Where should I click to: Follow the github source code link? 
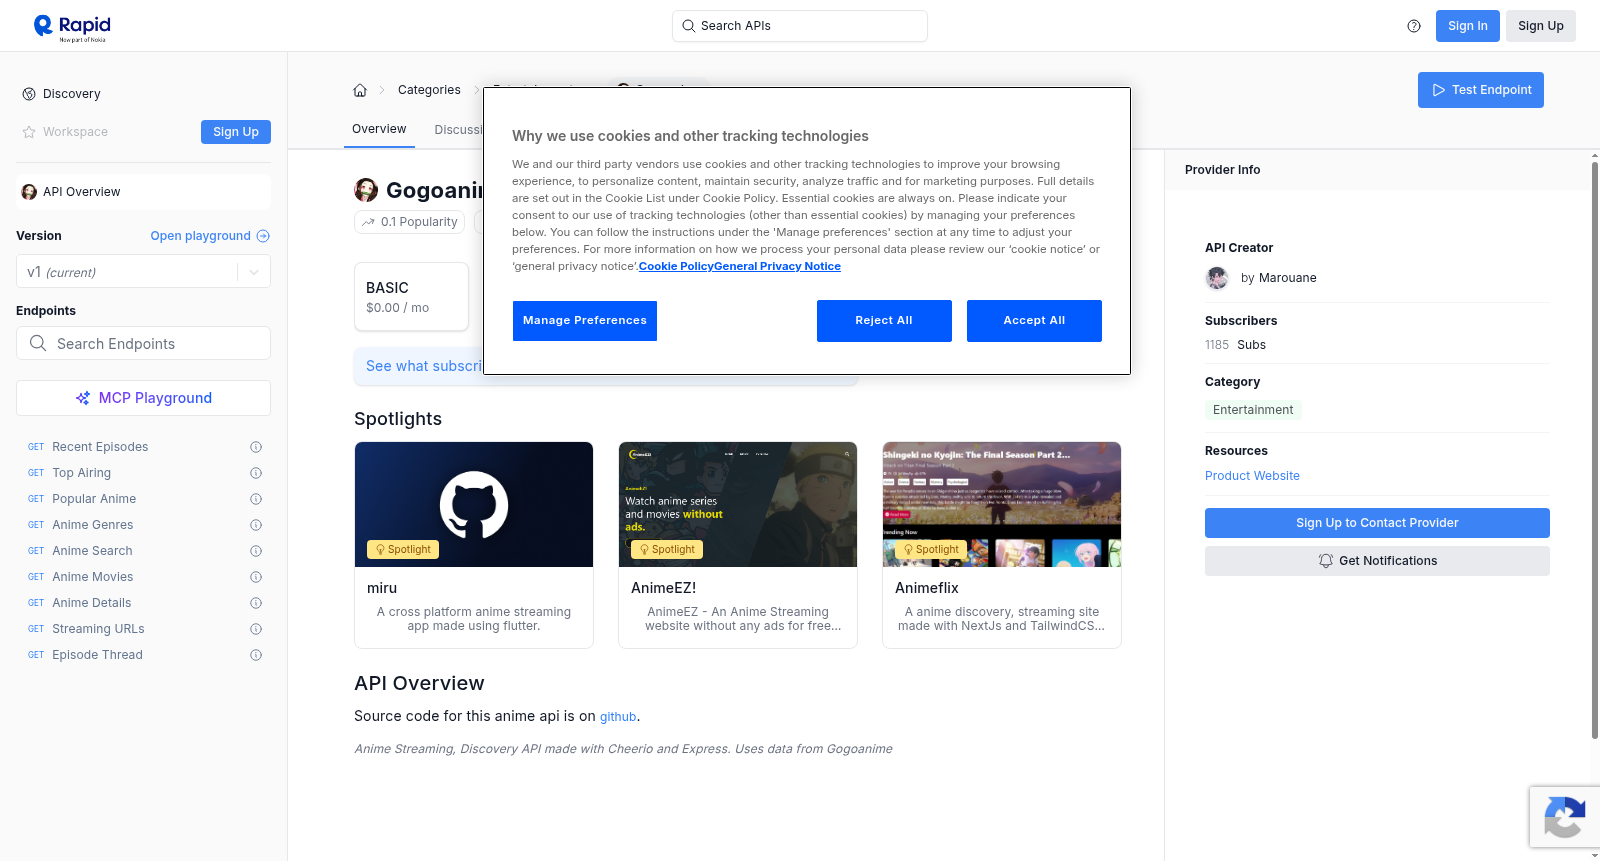tap(618, 717)
